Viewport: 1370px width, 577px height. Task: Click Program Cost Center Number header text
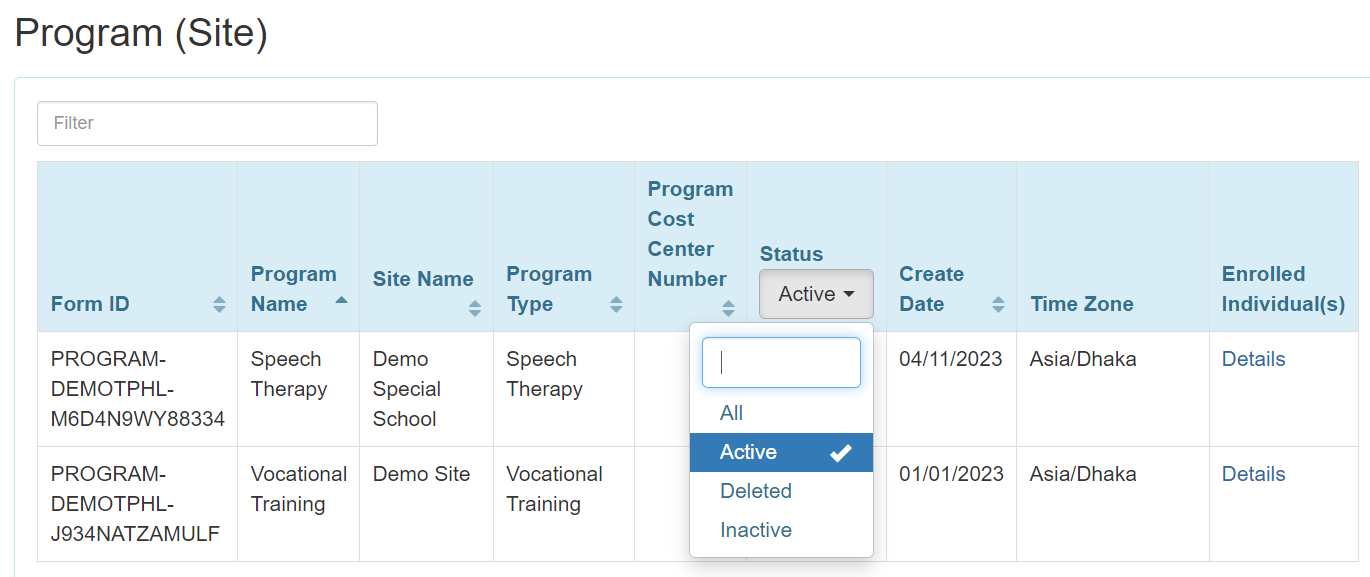coord(690,234)
